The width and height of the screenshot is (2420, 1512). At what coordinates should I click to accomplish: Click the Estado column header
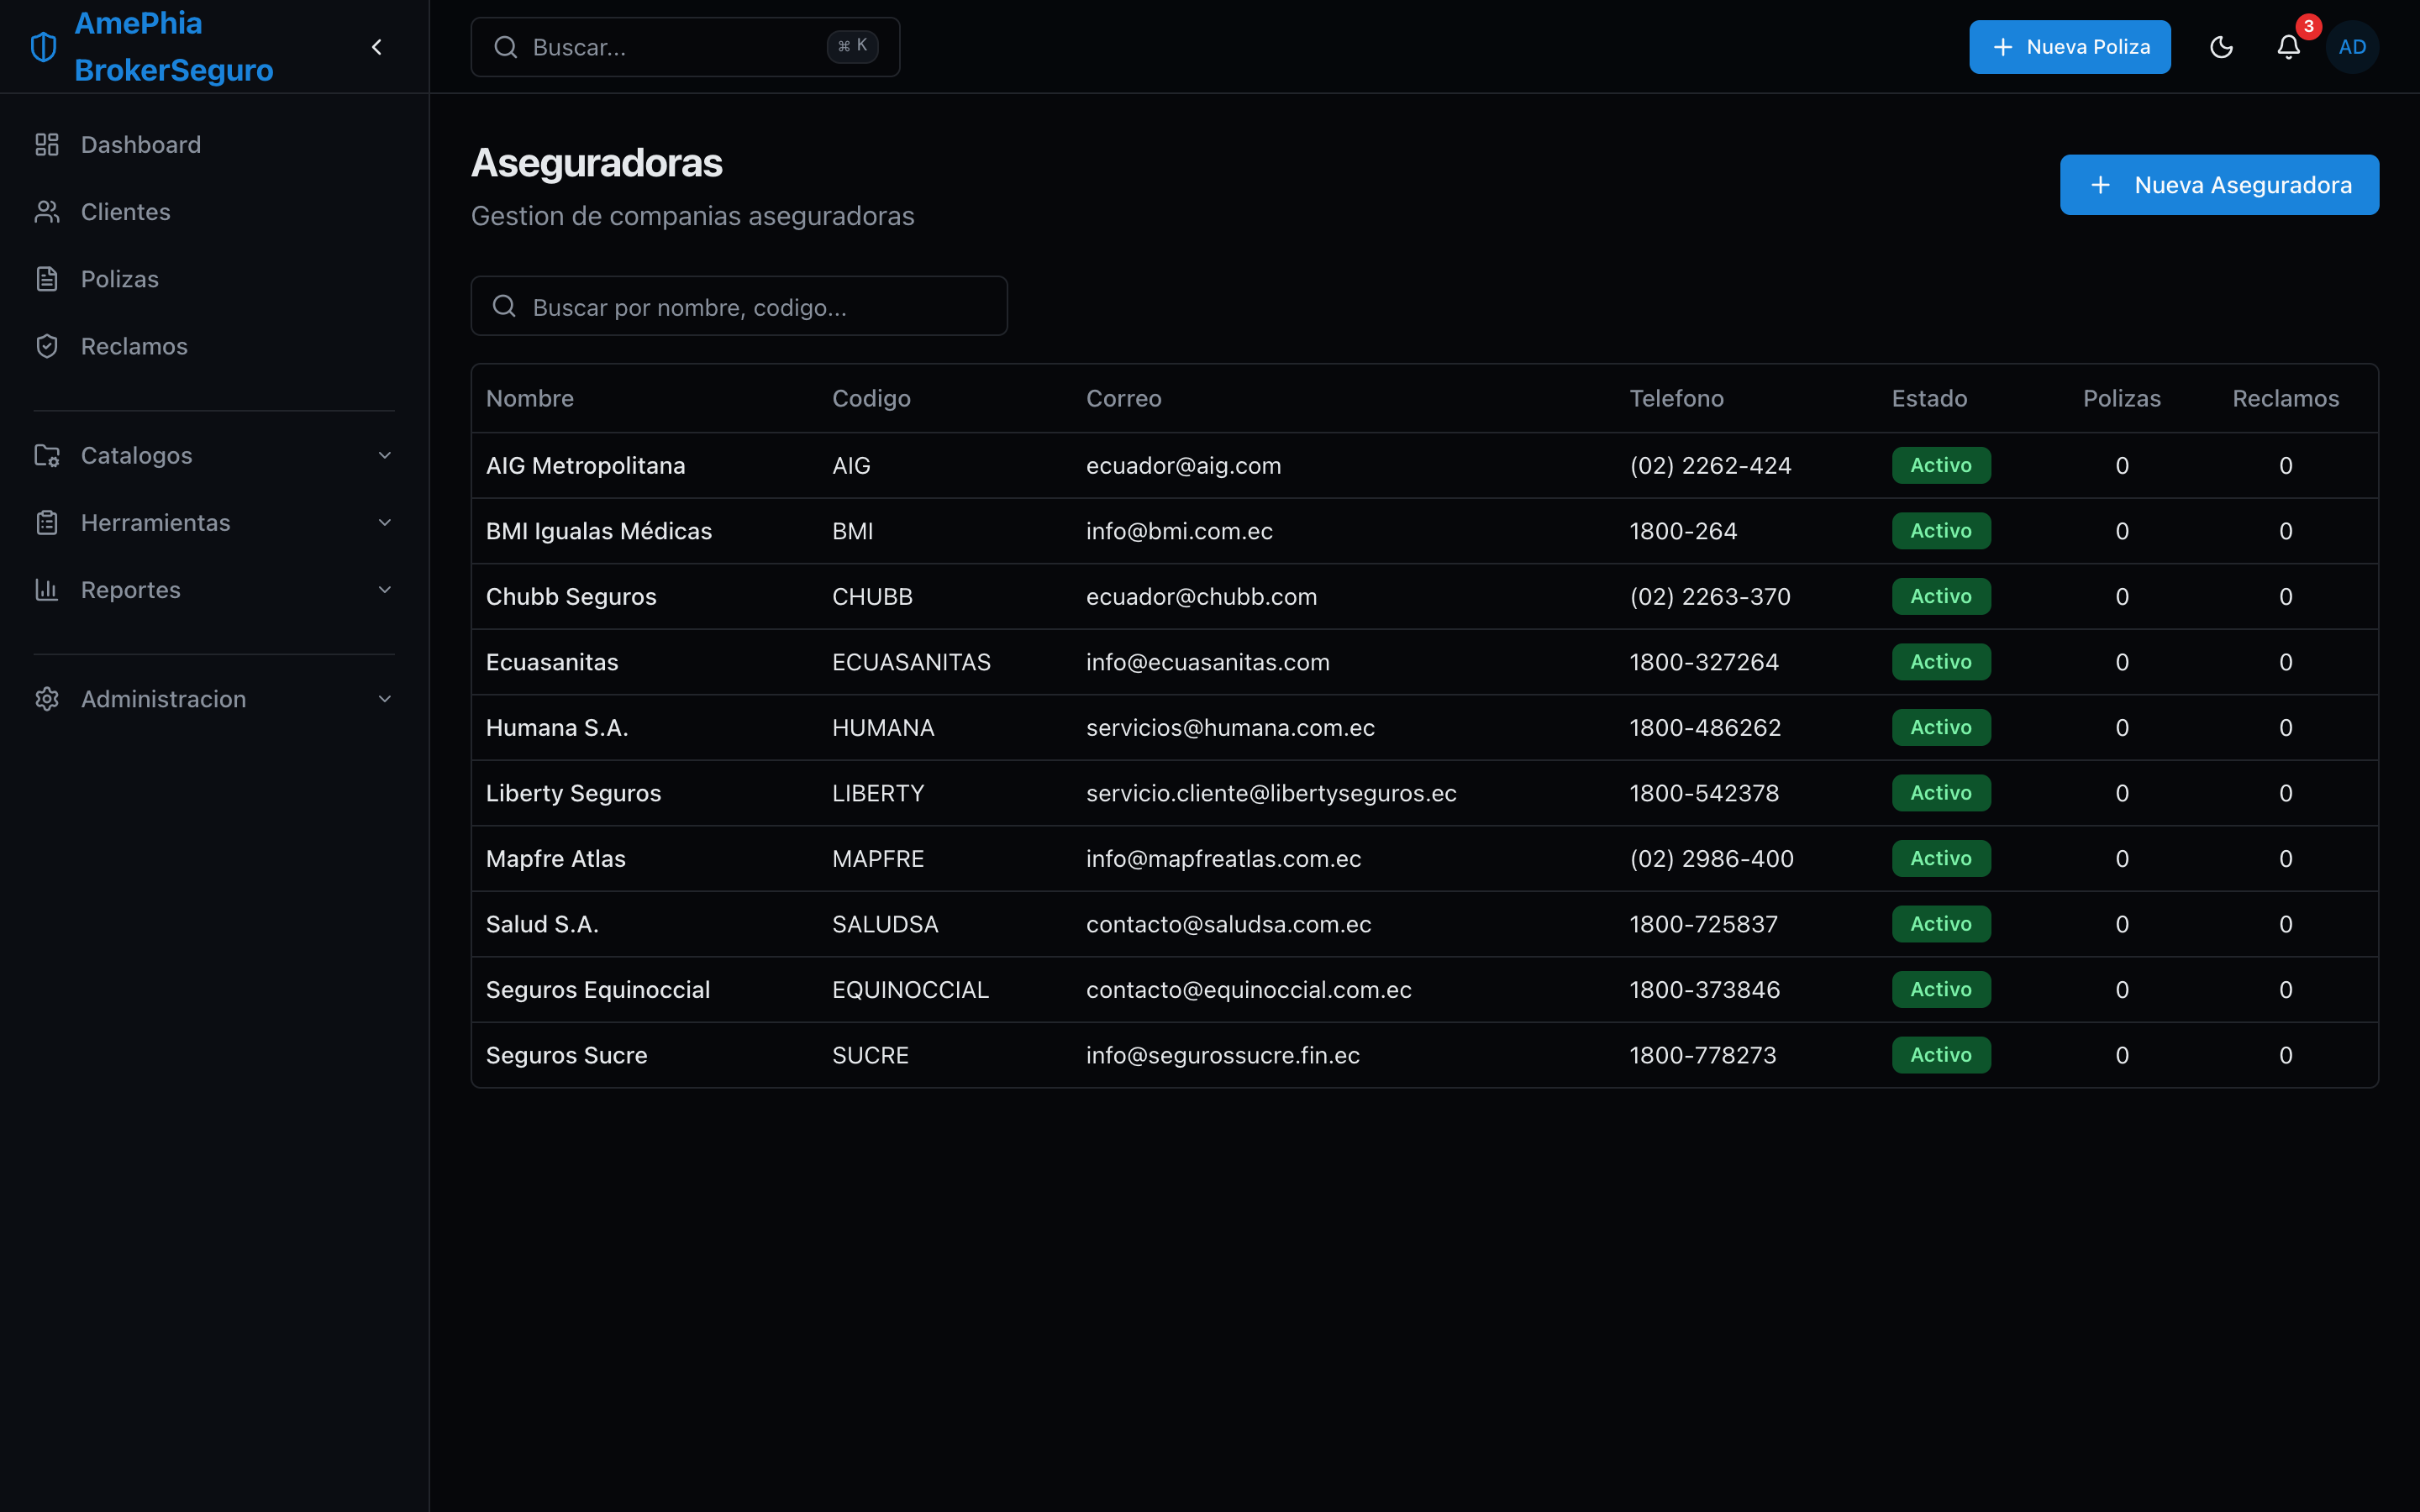click(1929, 398)
